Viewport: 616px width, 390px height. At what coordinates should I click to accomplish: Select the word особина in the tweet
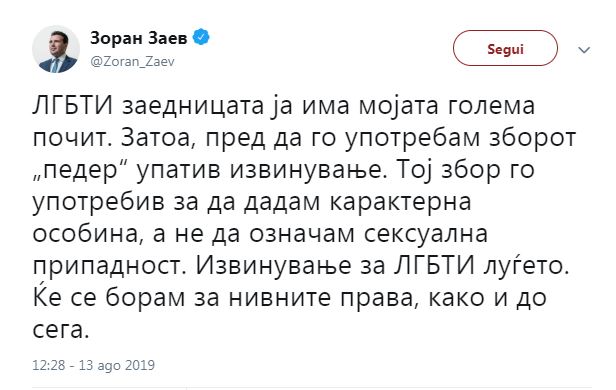[87, 235]
